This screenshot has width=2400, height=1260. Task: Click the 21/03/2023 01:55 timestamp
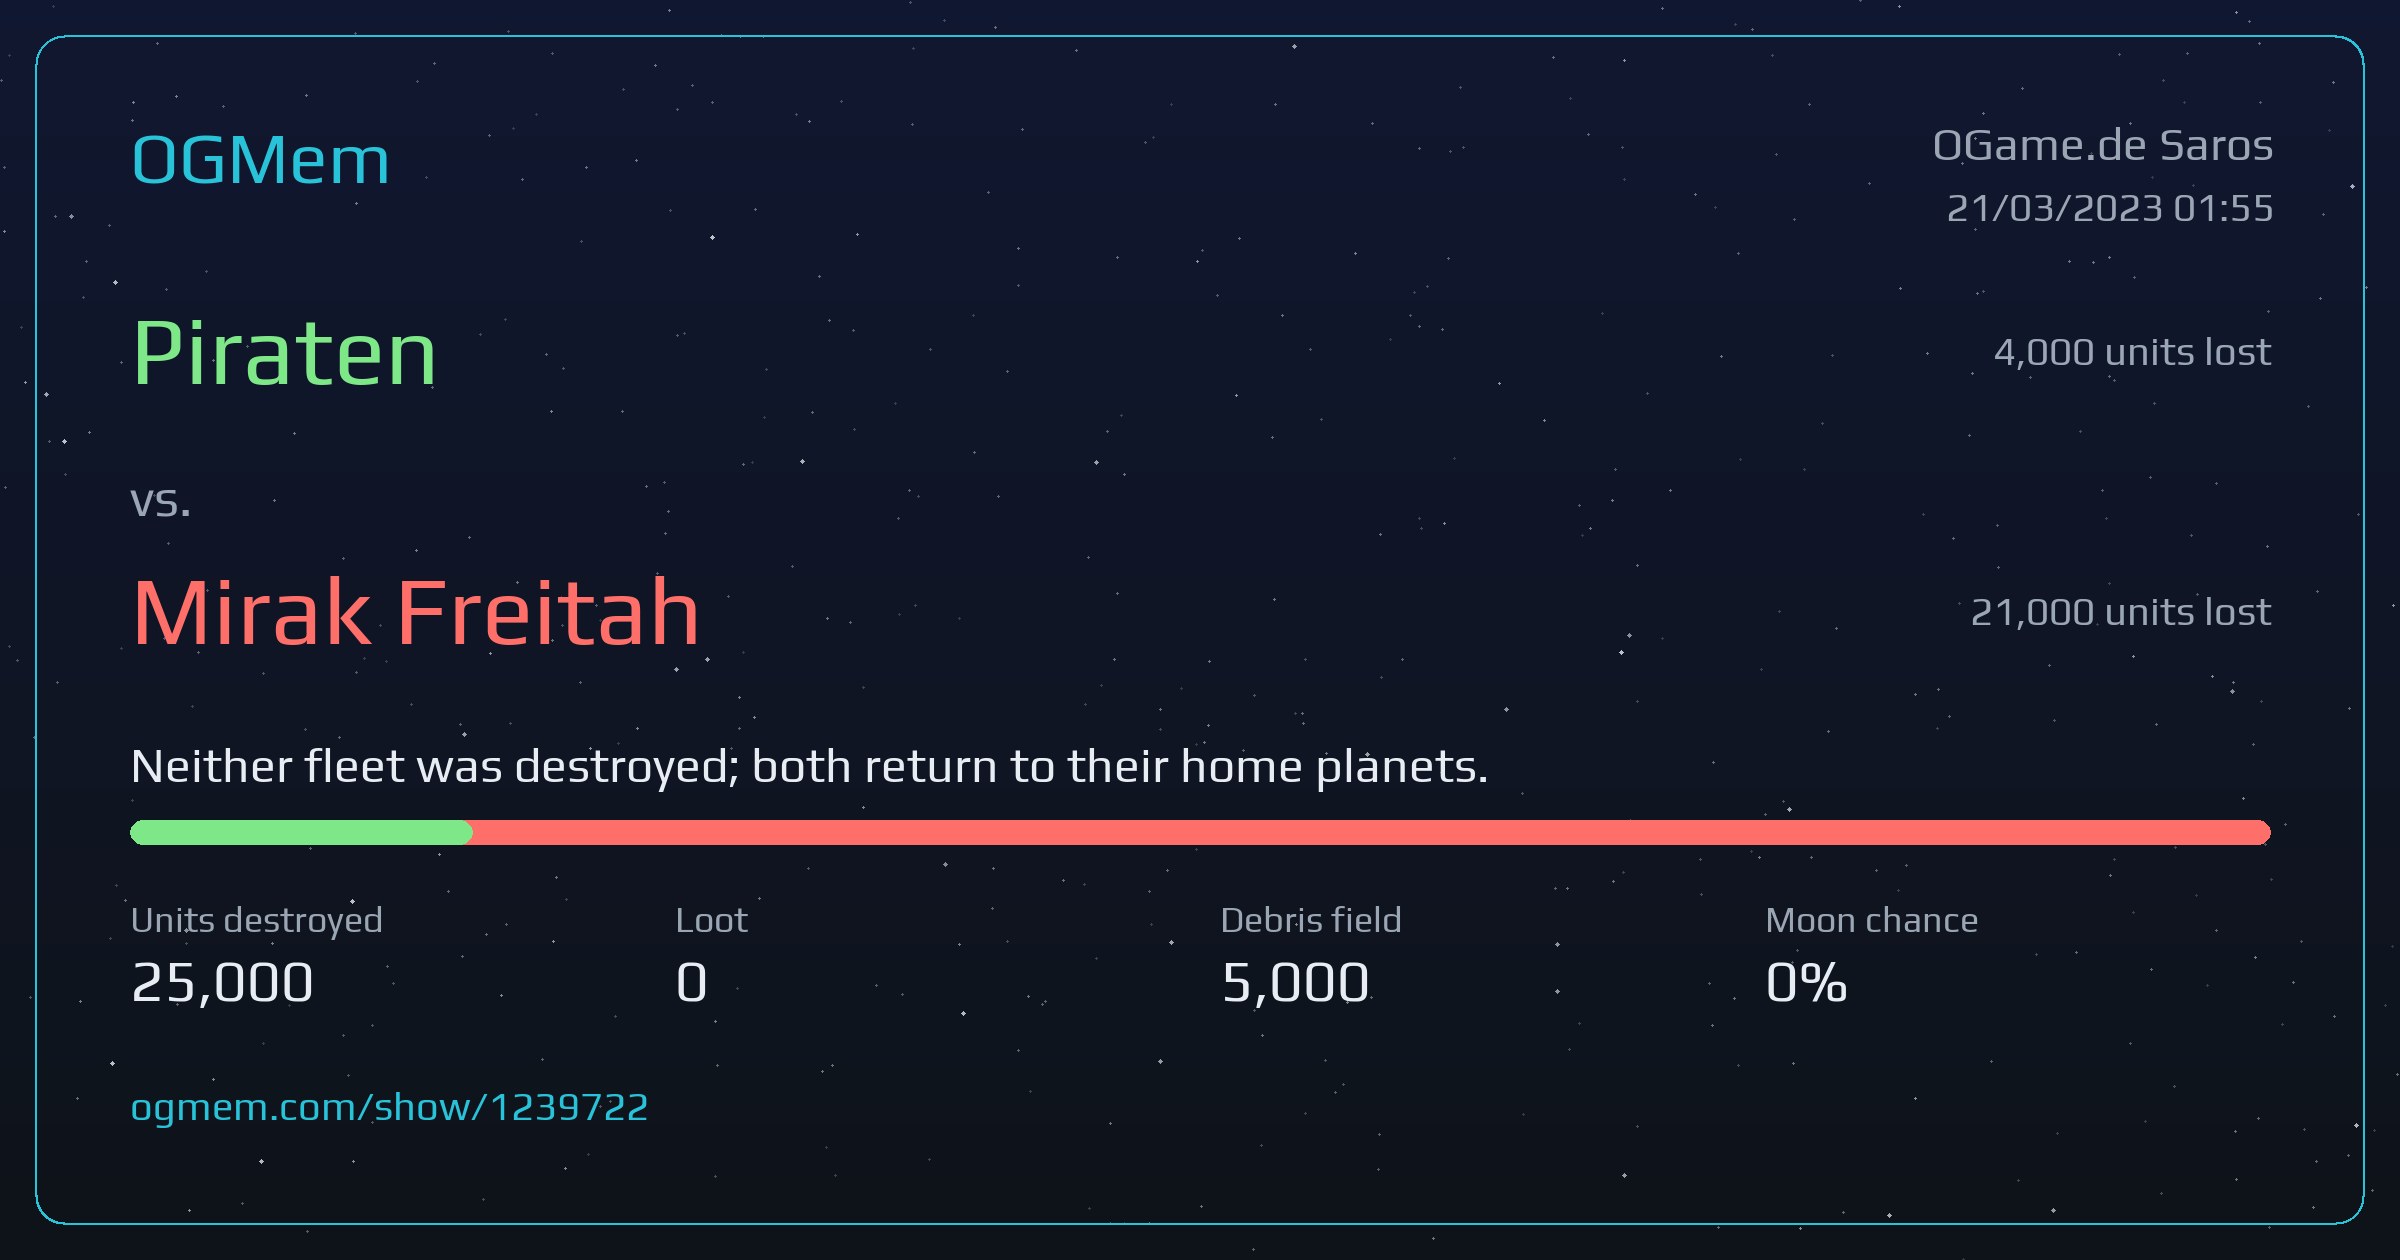(x=2110, y=208)
